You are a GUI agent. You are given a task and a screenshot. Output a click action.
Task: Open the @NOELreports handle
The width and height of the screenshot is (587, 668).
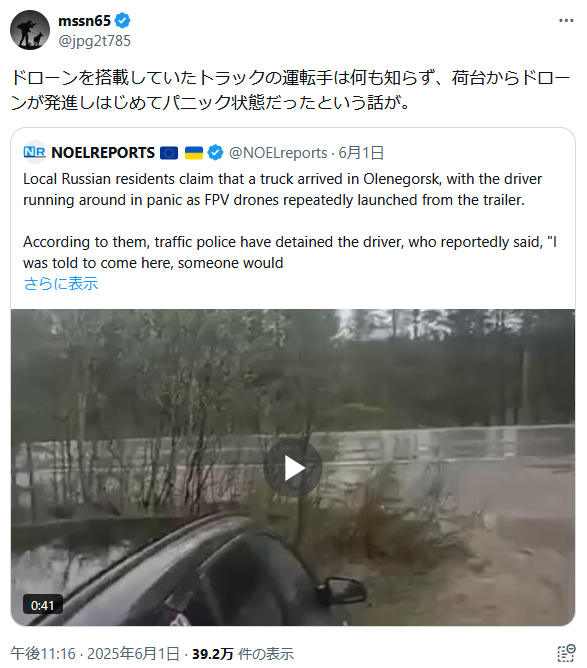[x=278, y=153]
